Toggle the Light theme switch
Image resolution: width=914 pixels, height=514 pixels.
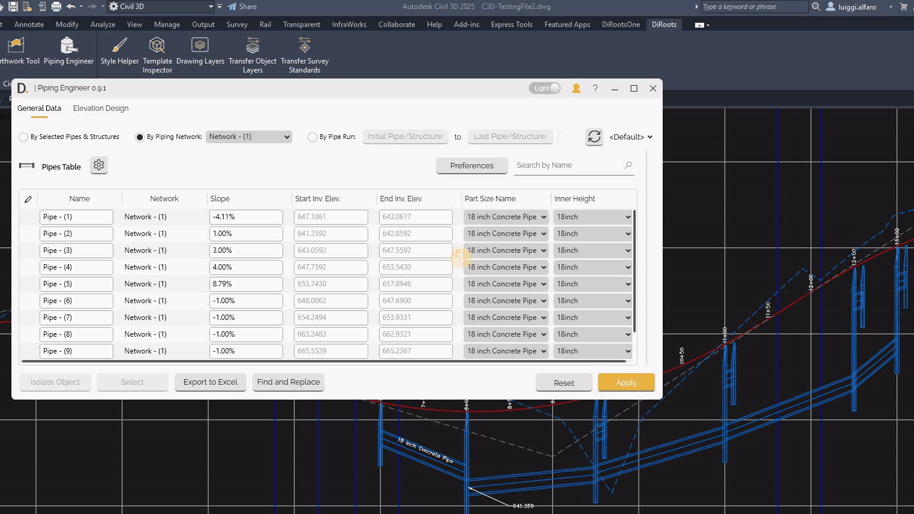(545, 88)
